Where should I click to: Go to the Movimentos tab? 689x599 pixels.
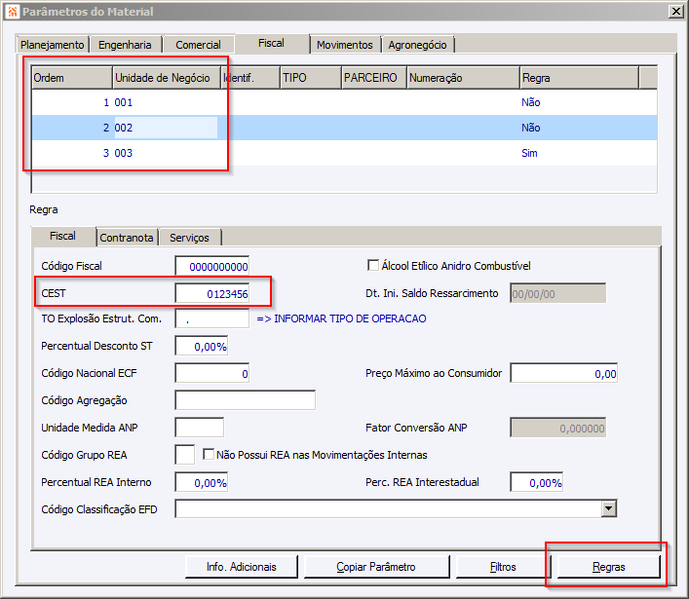(x=345, y=45)
